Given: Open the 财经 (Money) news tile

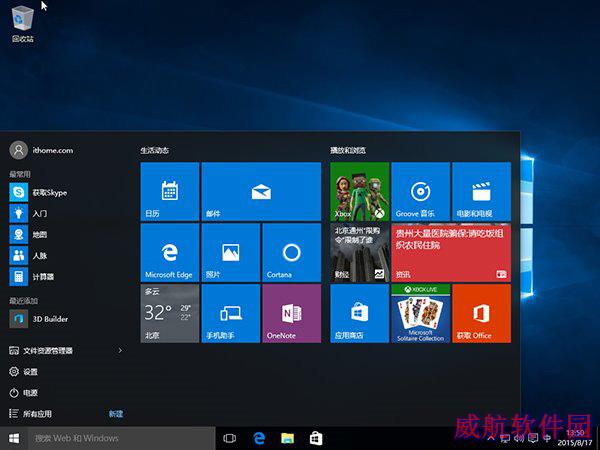Looking at the screenshot, I should (x=360, y=253).
